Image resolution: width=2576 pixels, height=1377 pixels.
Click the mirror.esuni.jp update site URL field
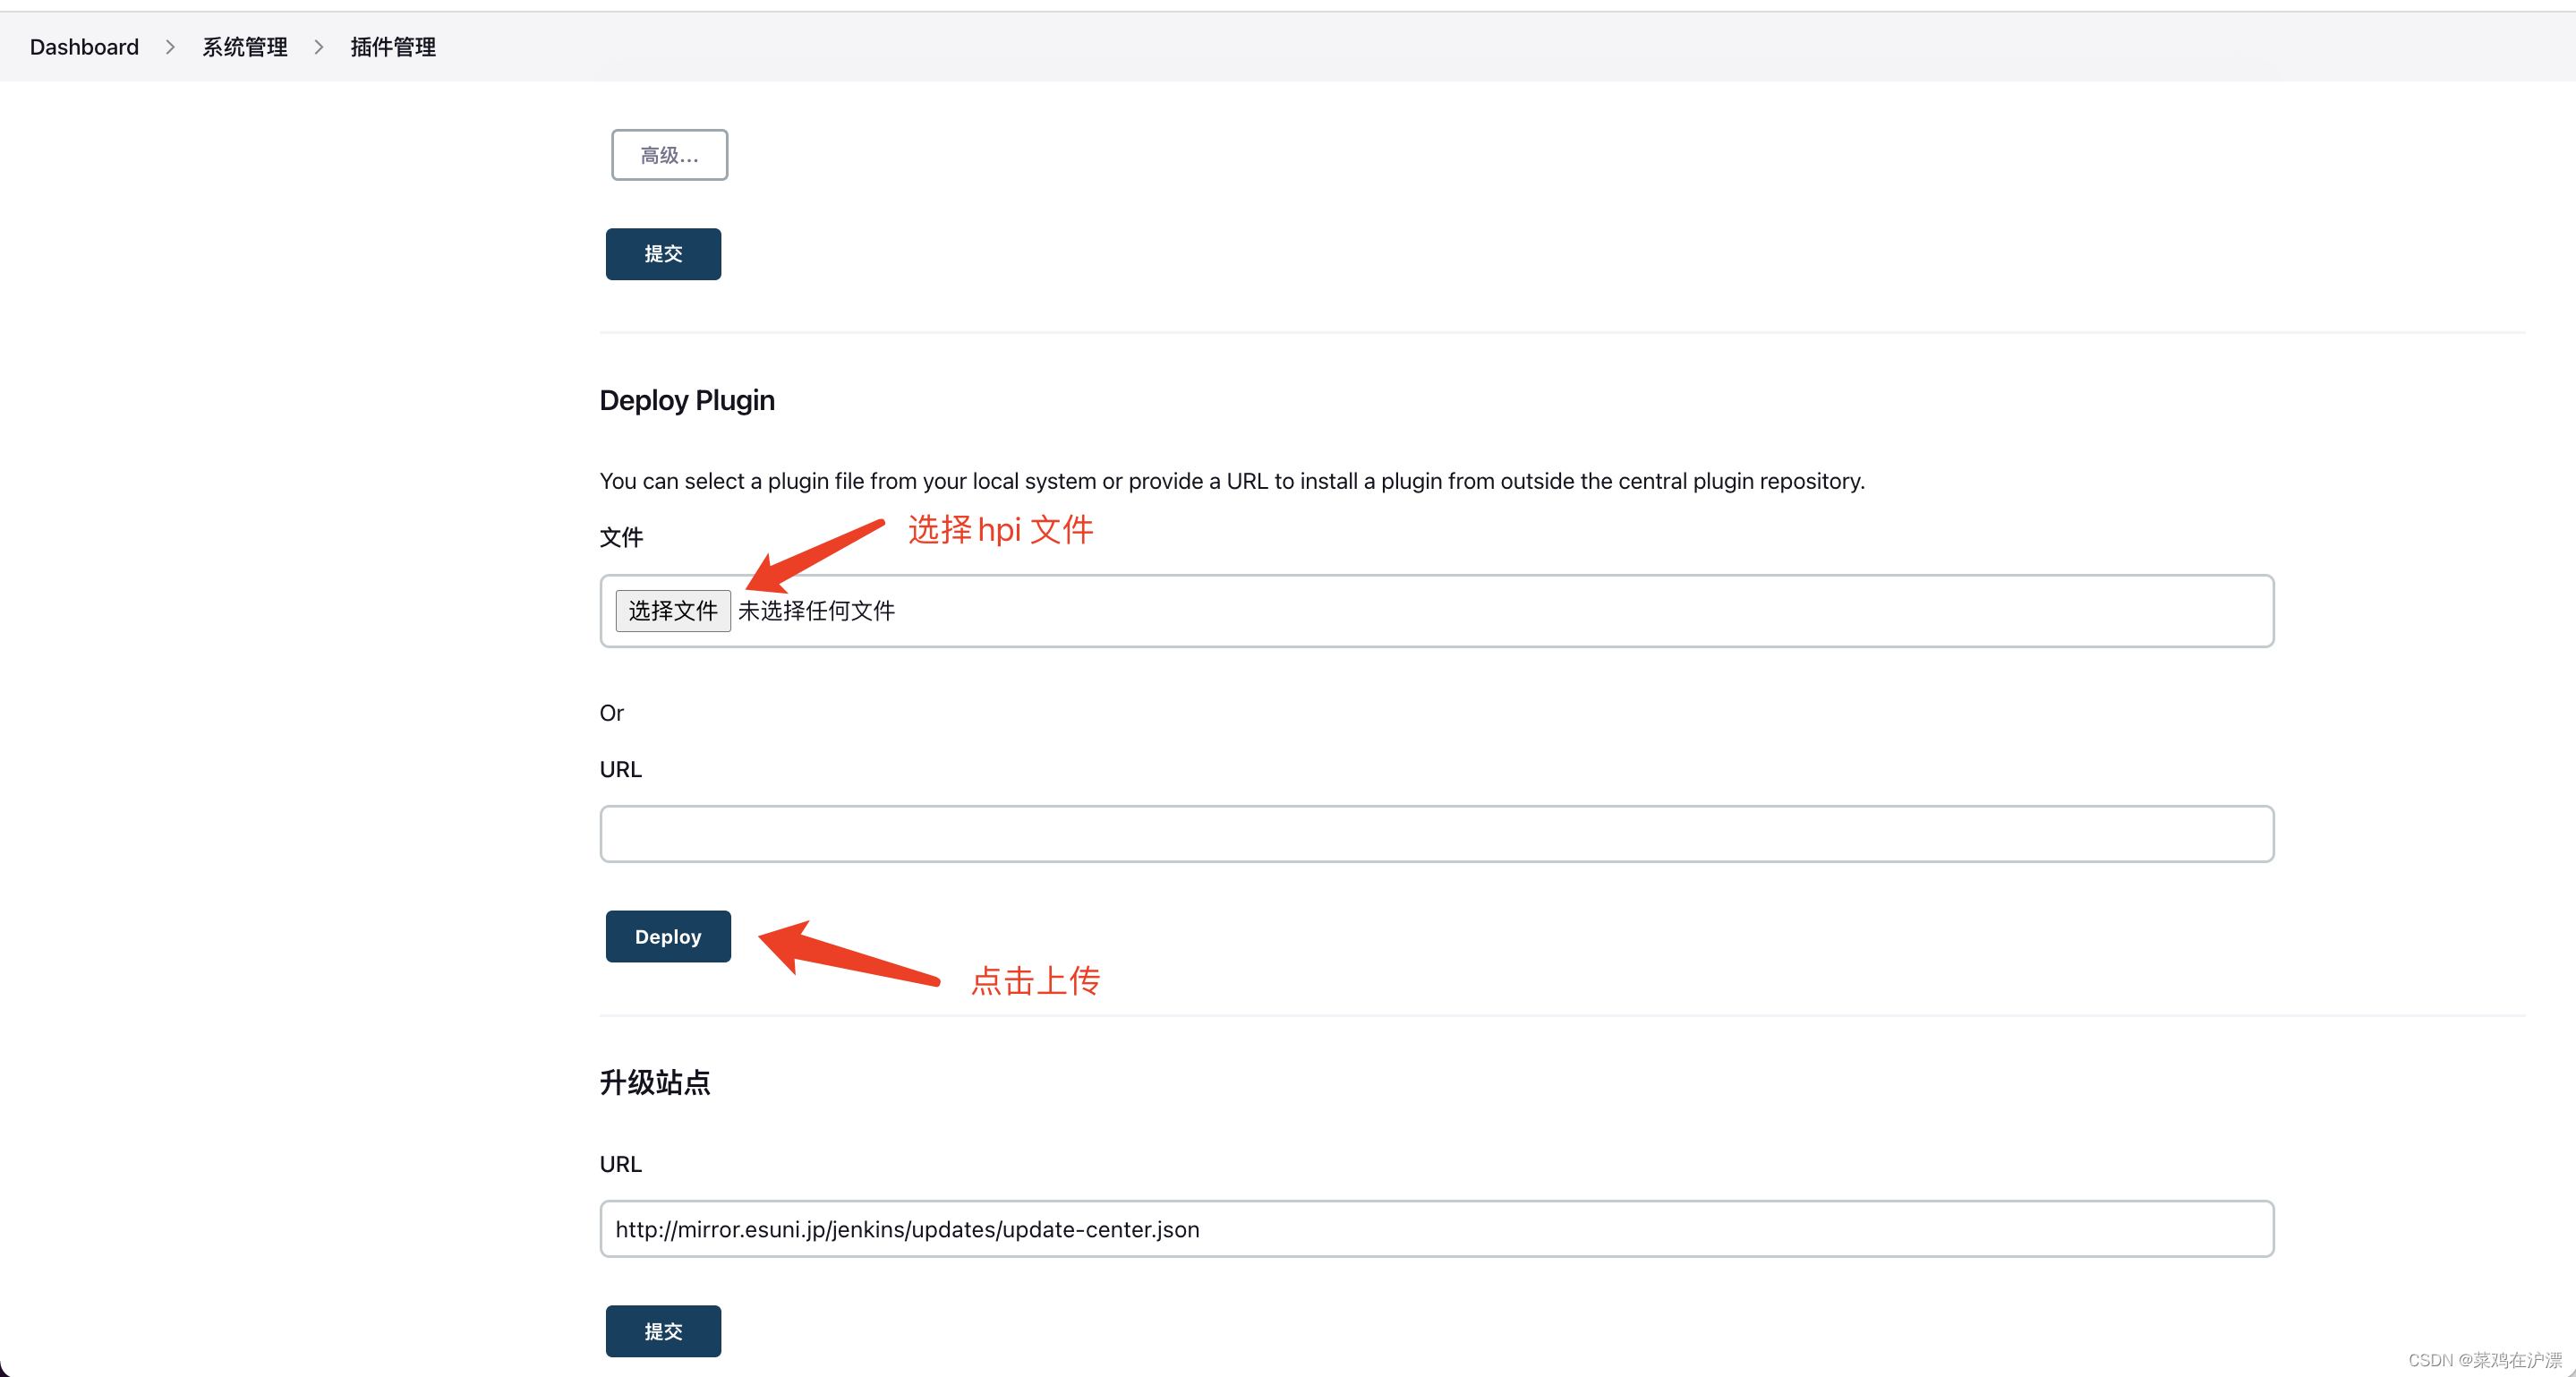(1436, 1229)
